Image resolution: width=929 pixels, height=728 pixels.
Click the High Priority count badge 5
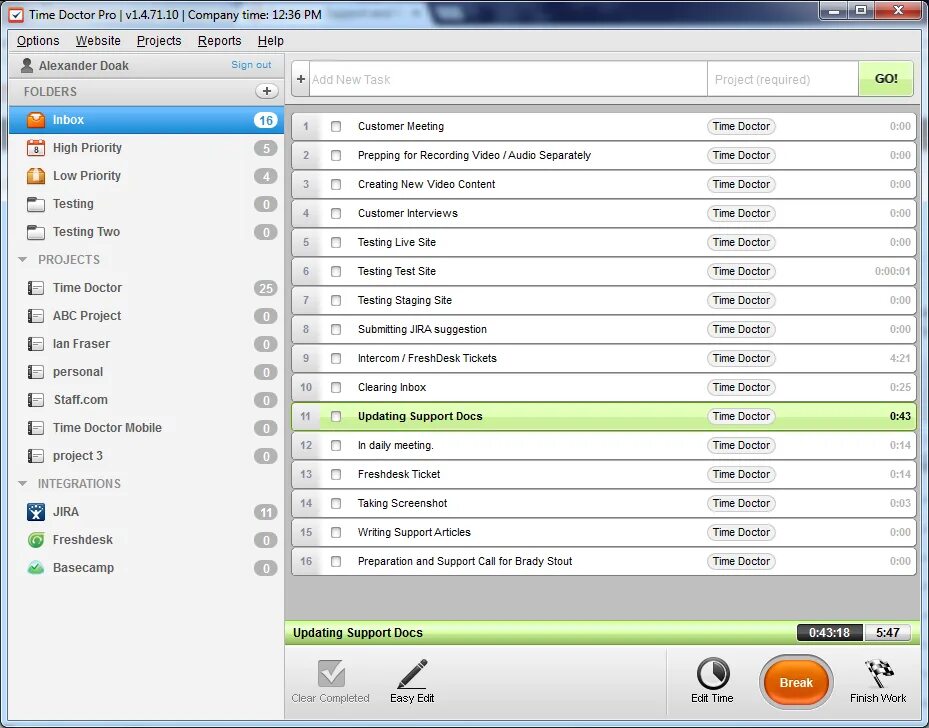(266, 148)
